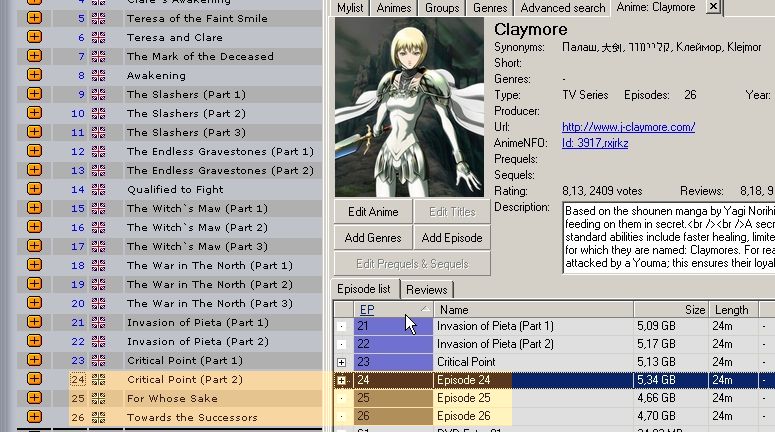The height and width of the screenshot is (432, 775).
Task: Click the Add Genres button
Action: [x=373, y=238]
